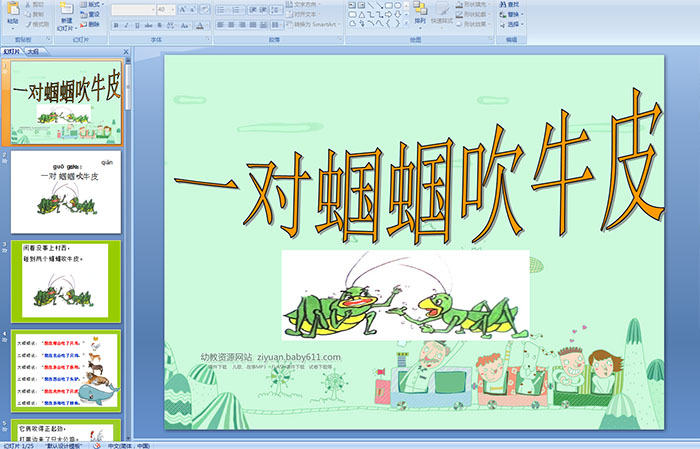Switch to the Outline pane tab
The image size is (700, 449).
coord(33,52)
